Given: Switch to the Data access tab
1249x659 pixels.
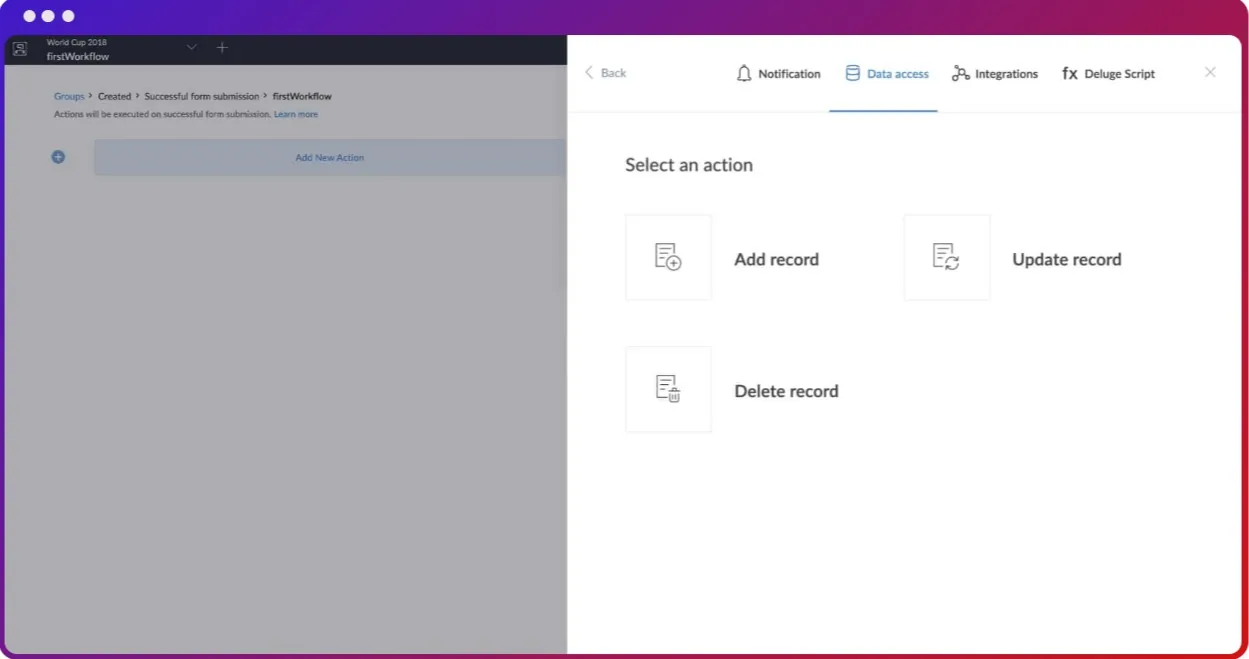Looking at the screenshot, I should pos(887,74).
